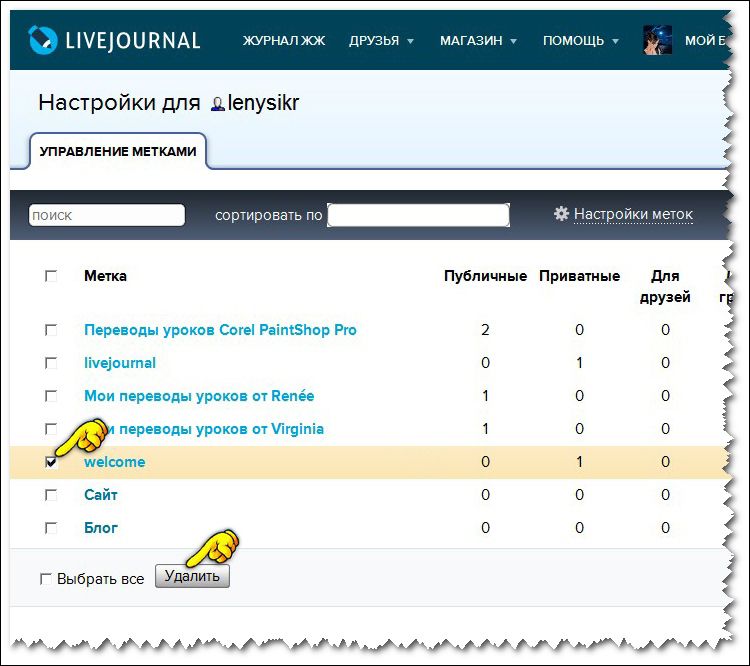This screenshot has width=750, height=666.
Task: Open the ПОМОЩЬ menu label
Action: tap(574, 41)
